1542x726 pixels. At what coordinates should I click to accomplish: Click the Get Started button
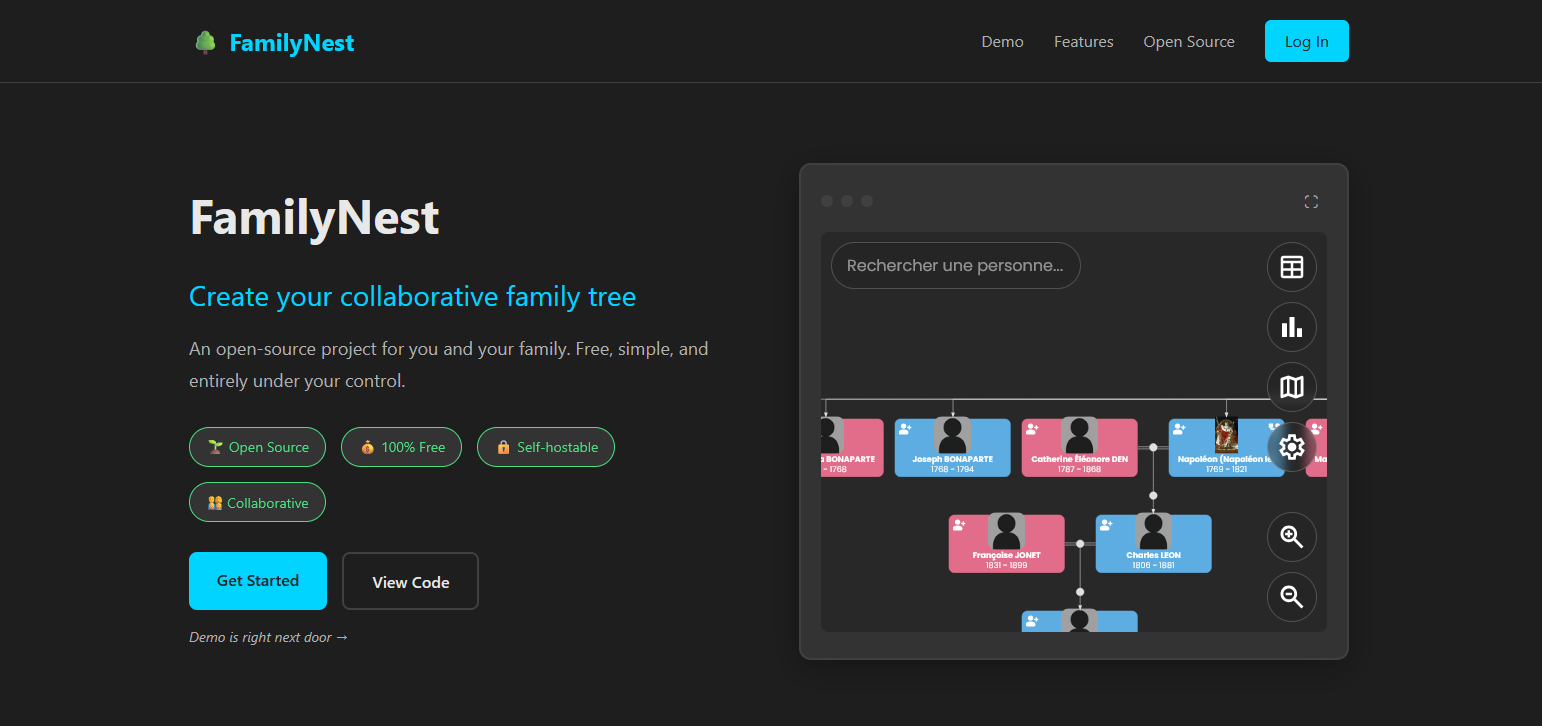click(x=257, y=580)
